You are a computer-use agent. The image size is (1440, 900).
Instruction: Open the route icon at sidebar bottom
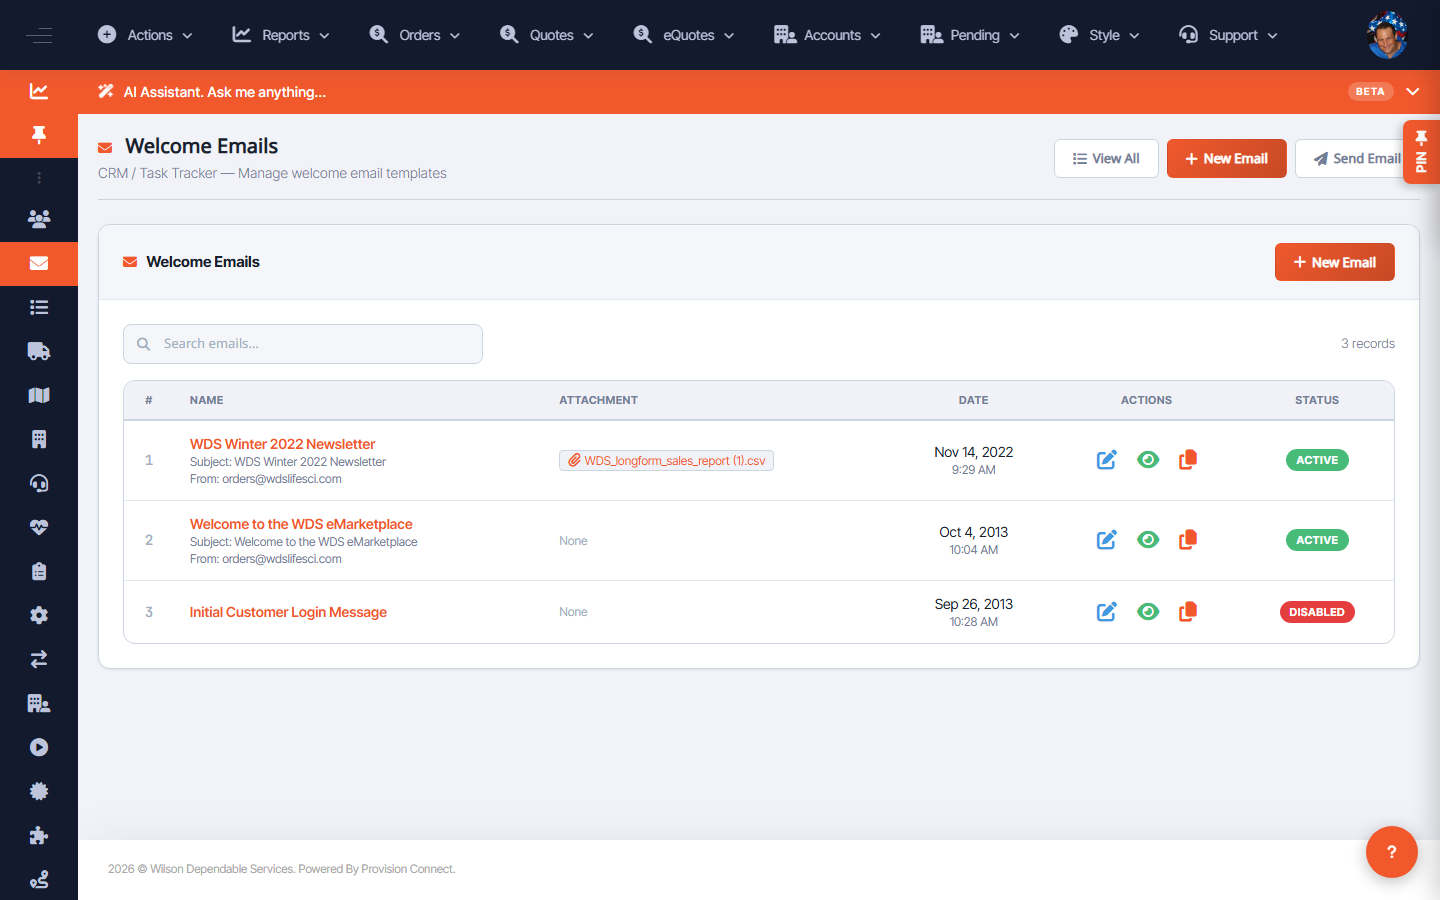click(x=39, y=879)
